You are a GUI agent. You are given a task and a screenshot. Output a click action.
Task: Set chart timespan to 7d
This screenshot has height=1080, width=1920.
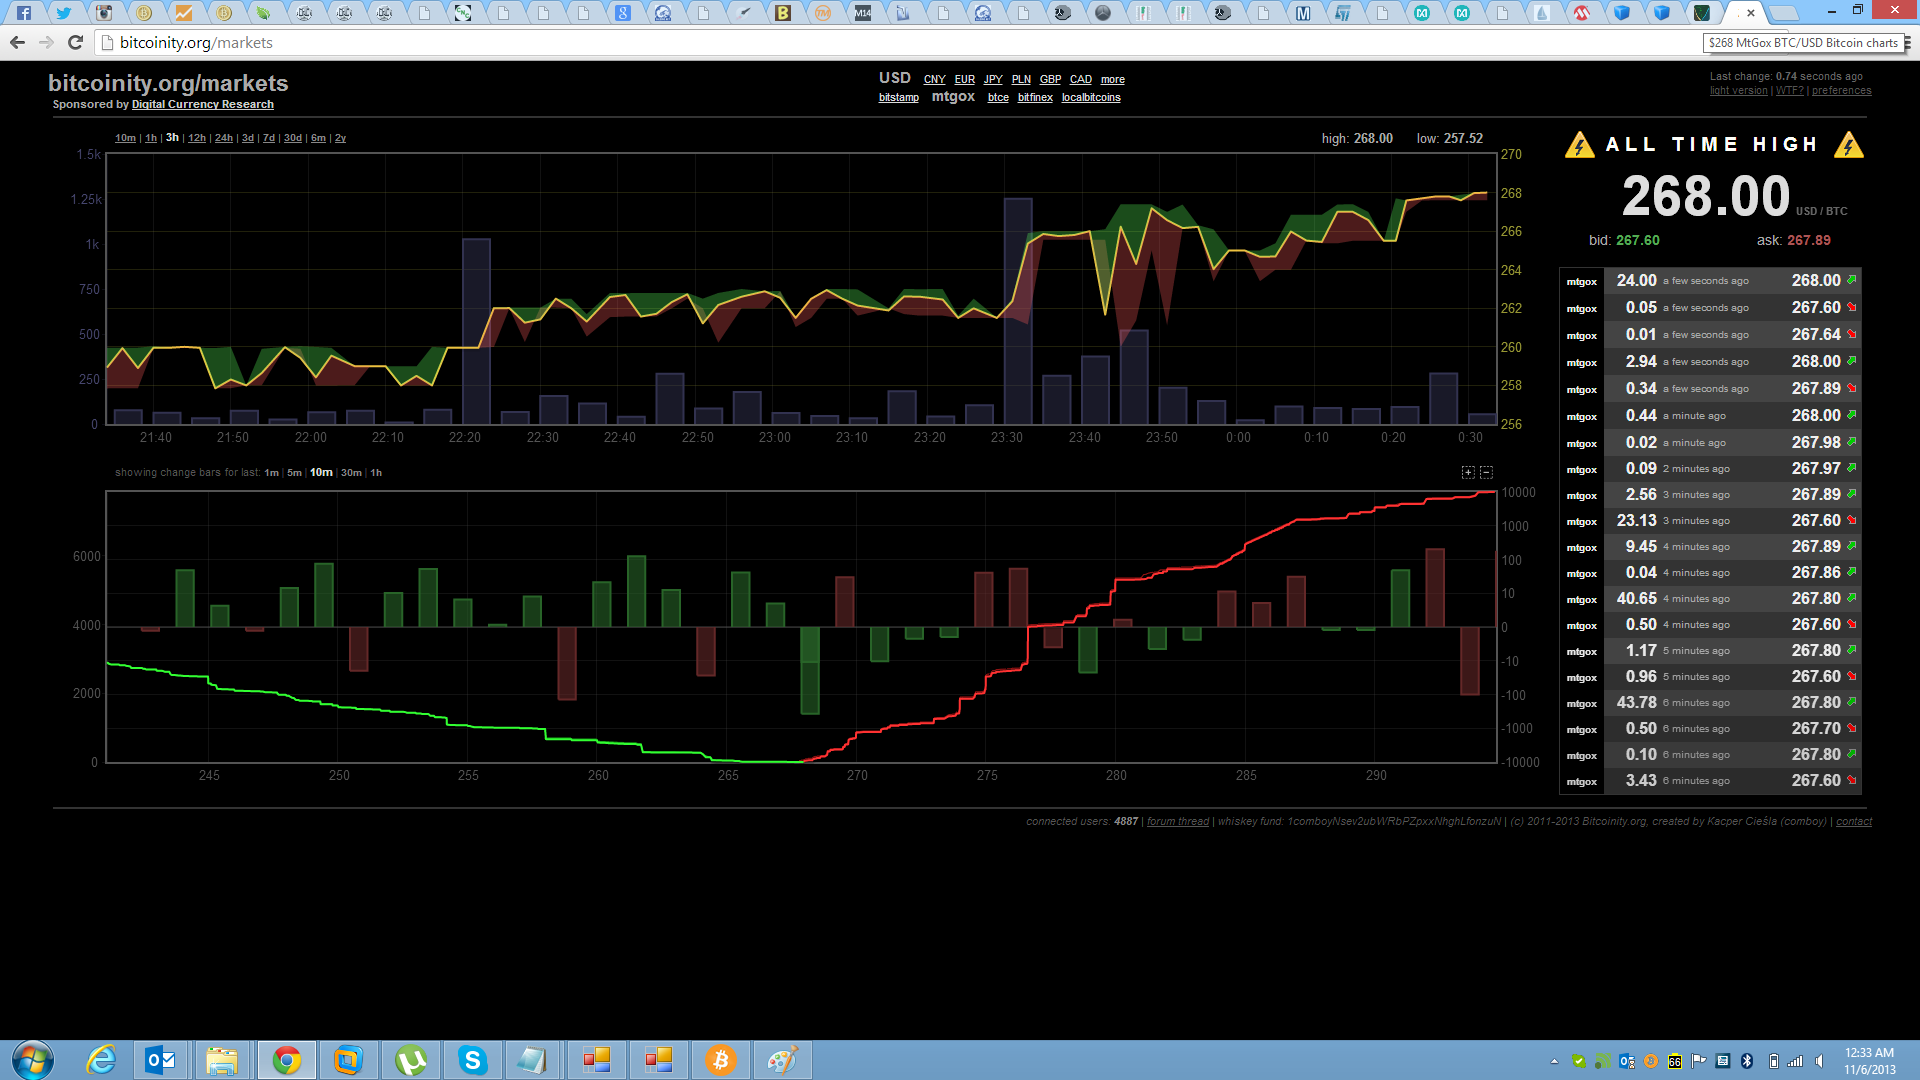coord(269,138)
